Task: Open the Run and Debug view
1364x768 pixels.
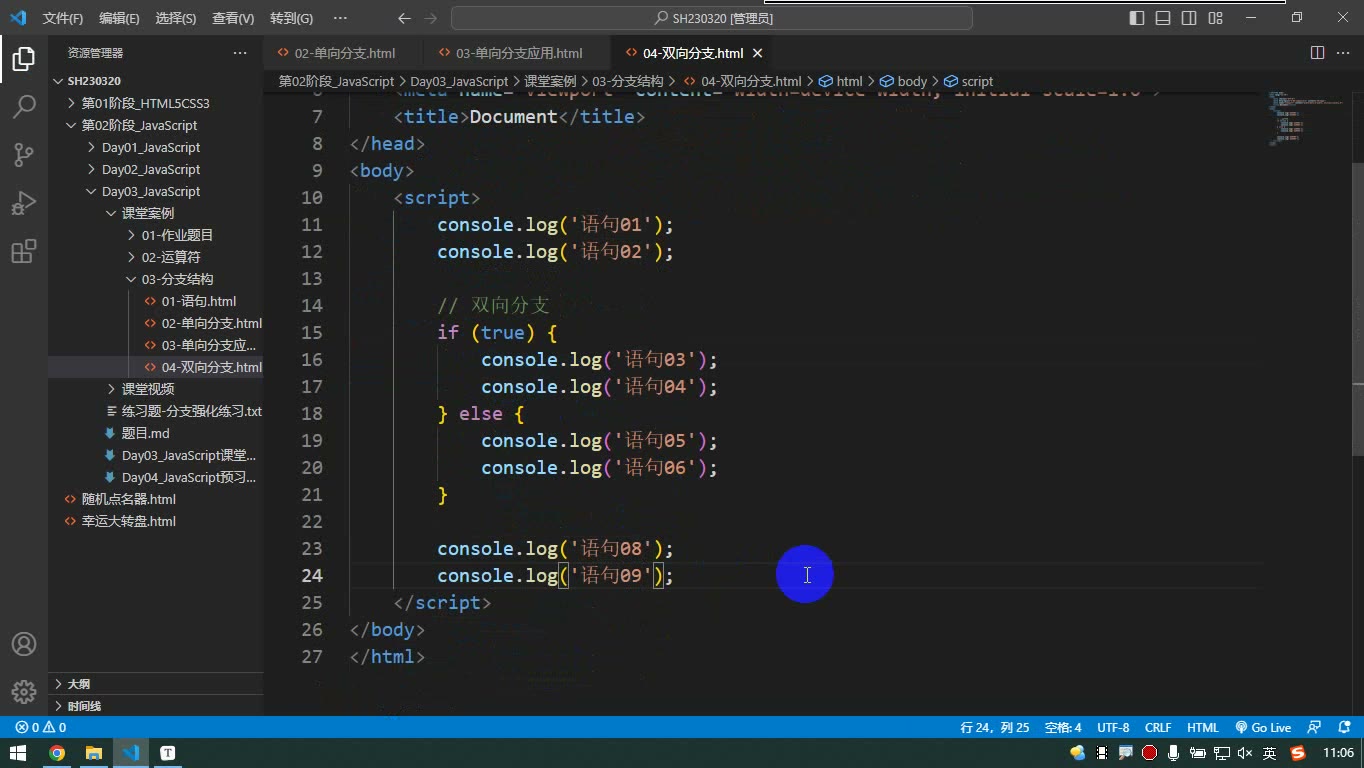Action: (24, 202)
